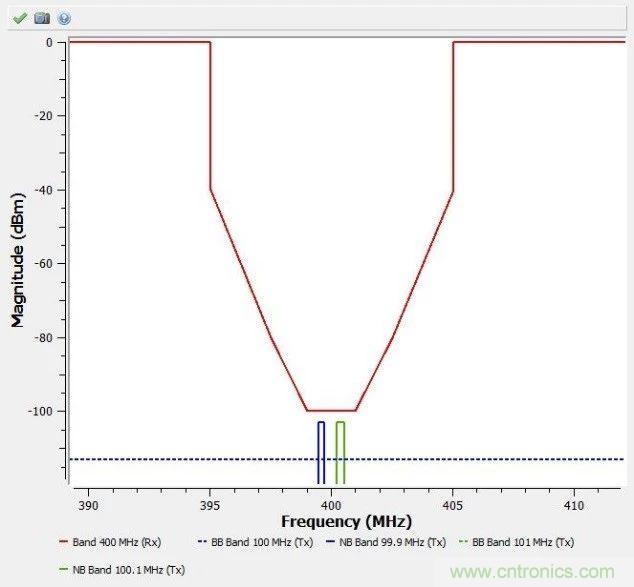
Task: Click the green NB Band 100.1 MHz swatch
Action: (63, 569)
